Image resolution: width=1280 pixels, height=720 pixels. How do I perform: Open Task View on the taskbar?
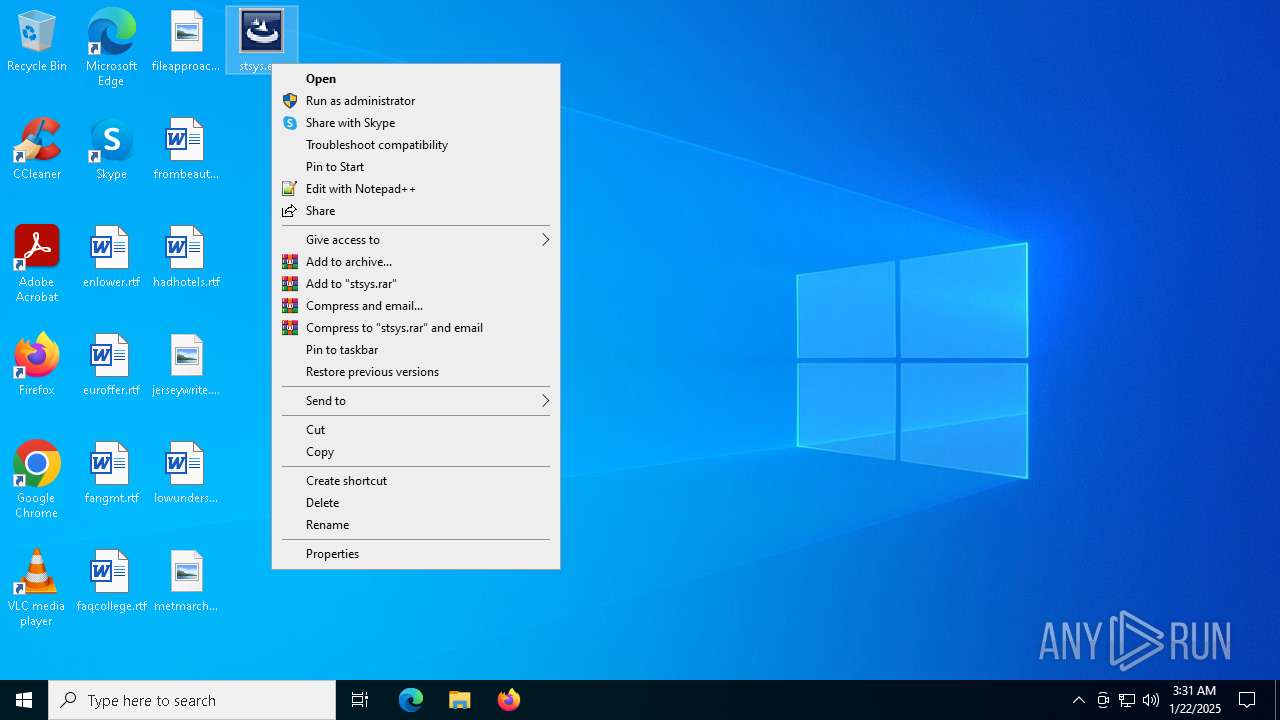(360, 700)
